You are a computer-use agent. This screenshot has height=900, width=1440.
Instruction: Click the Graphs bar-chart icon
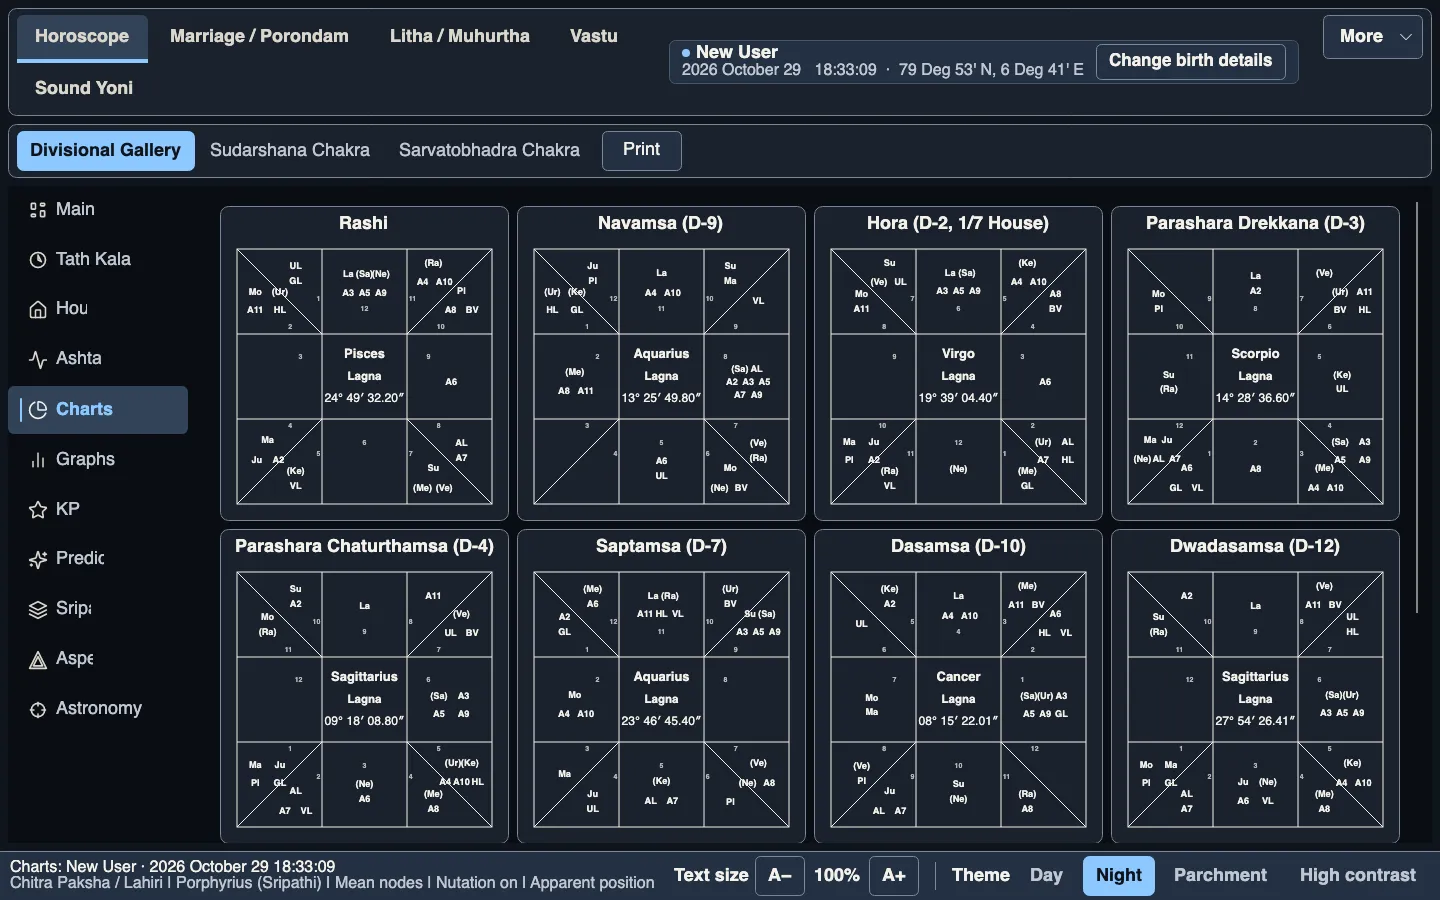tap(38, 460)
